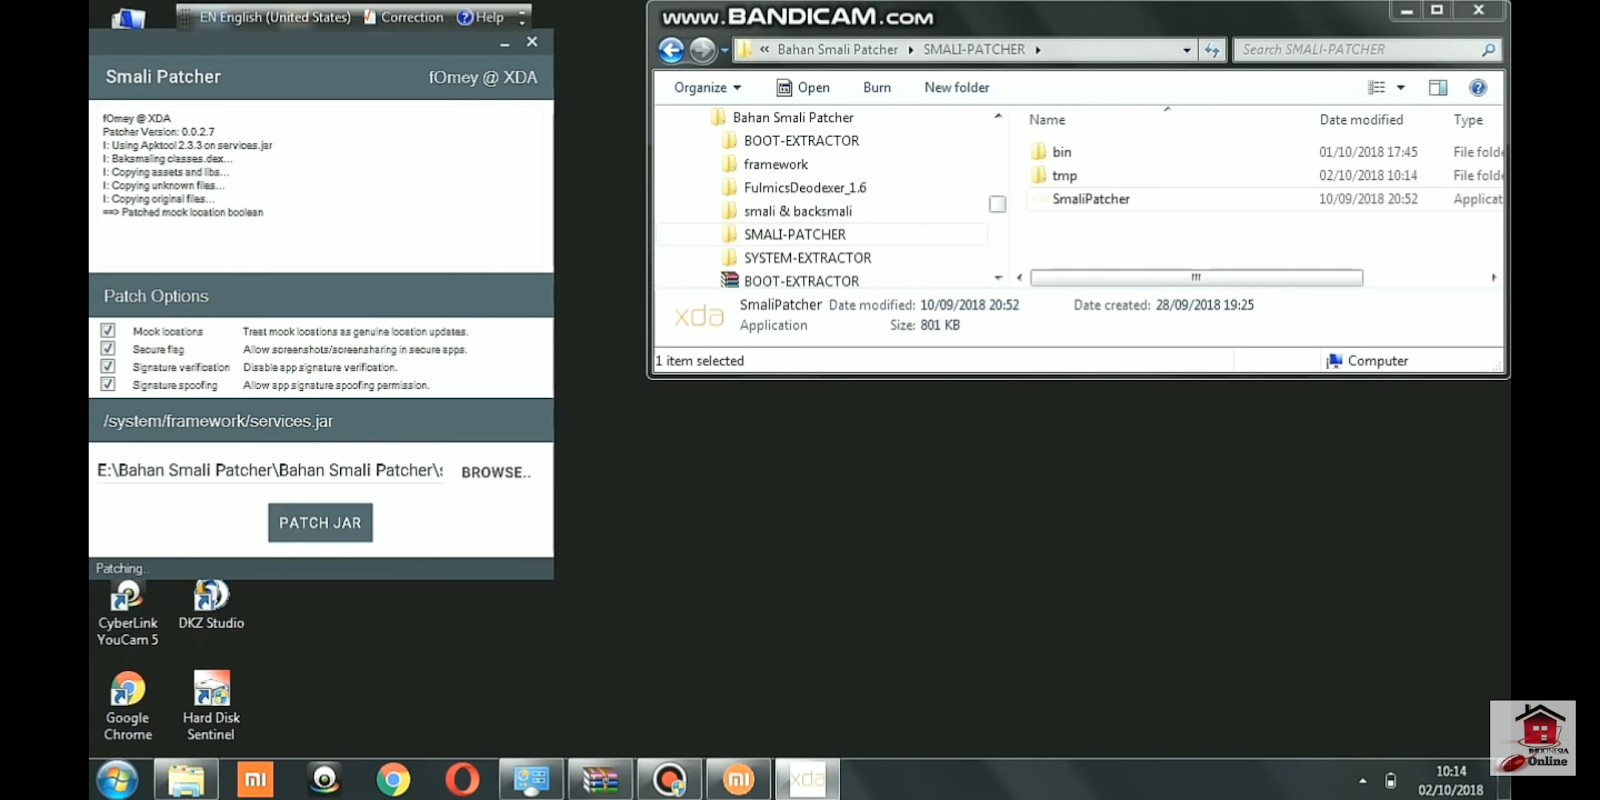The width and height of the screenshot is (1600, 800).
Task: Select smali & backsmali folder in tree
Action: tap(787, 211)
